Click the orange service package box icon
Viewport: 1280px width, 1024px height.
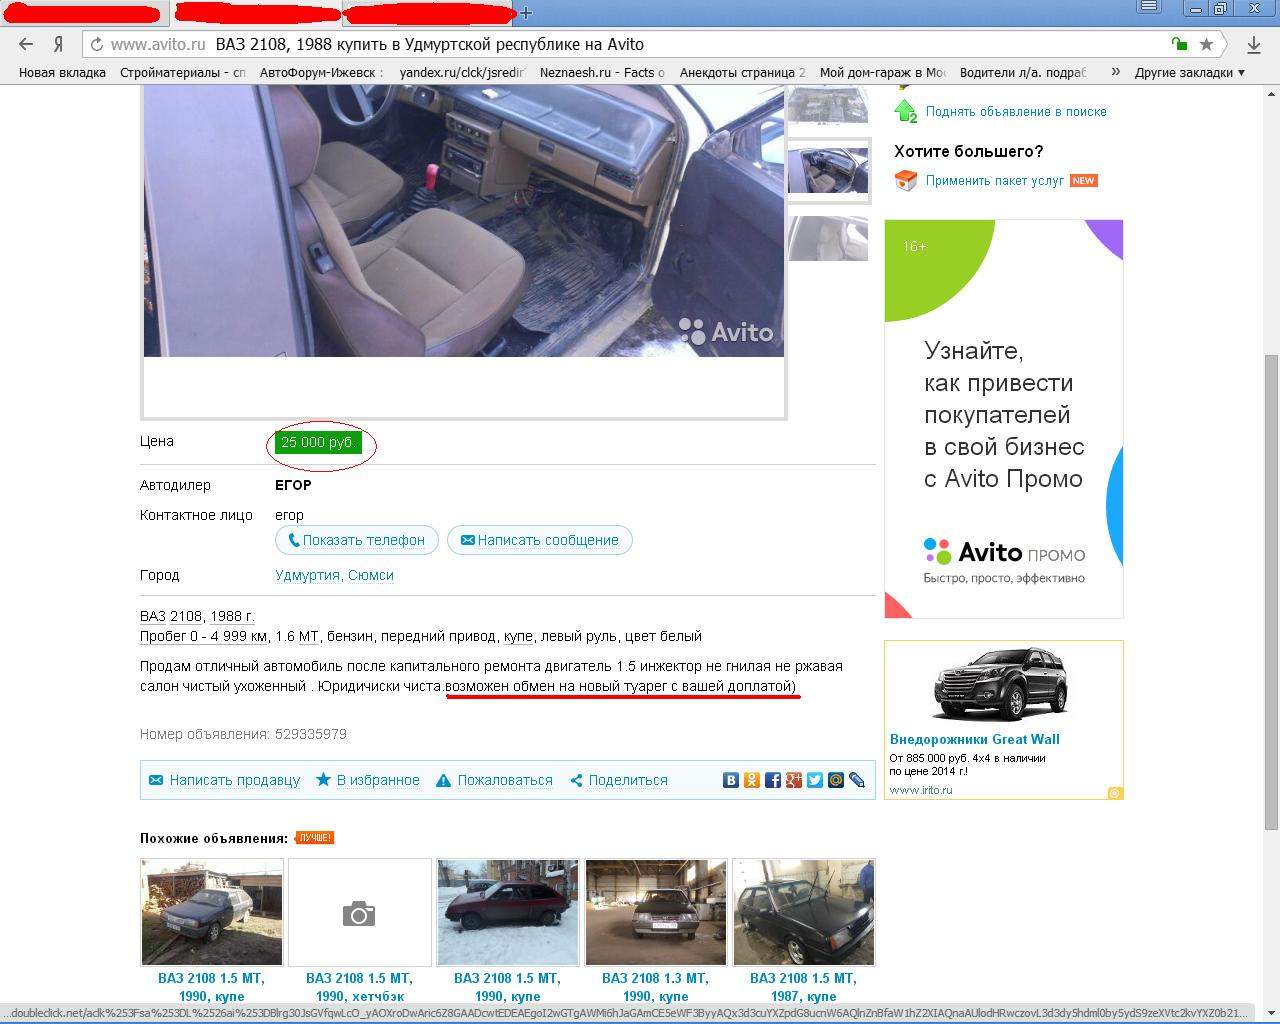905,181
